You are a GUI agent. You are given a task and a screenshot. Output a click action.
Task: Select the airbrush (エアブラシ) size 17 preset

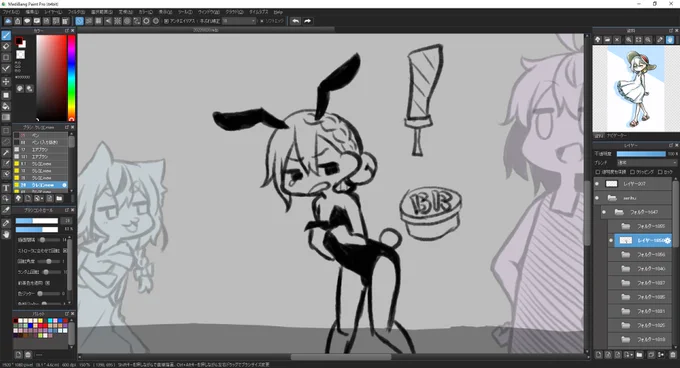point(40,150)
